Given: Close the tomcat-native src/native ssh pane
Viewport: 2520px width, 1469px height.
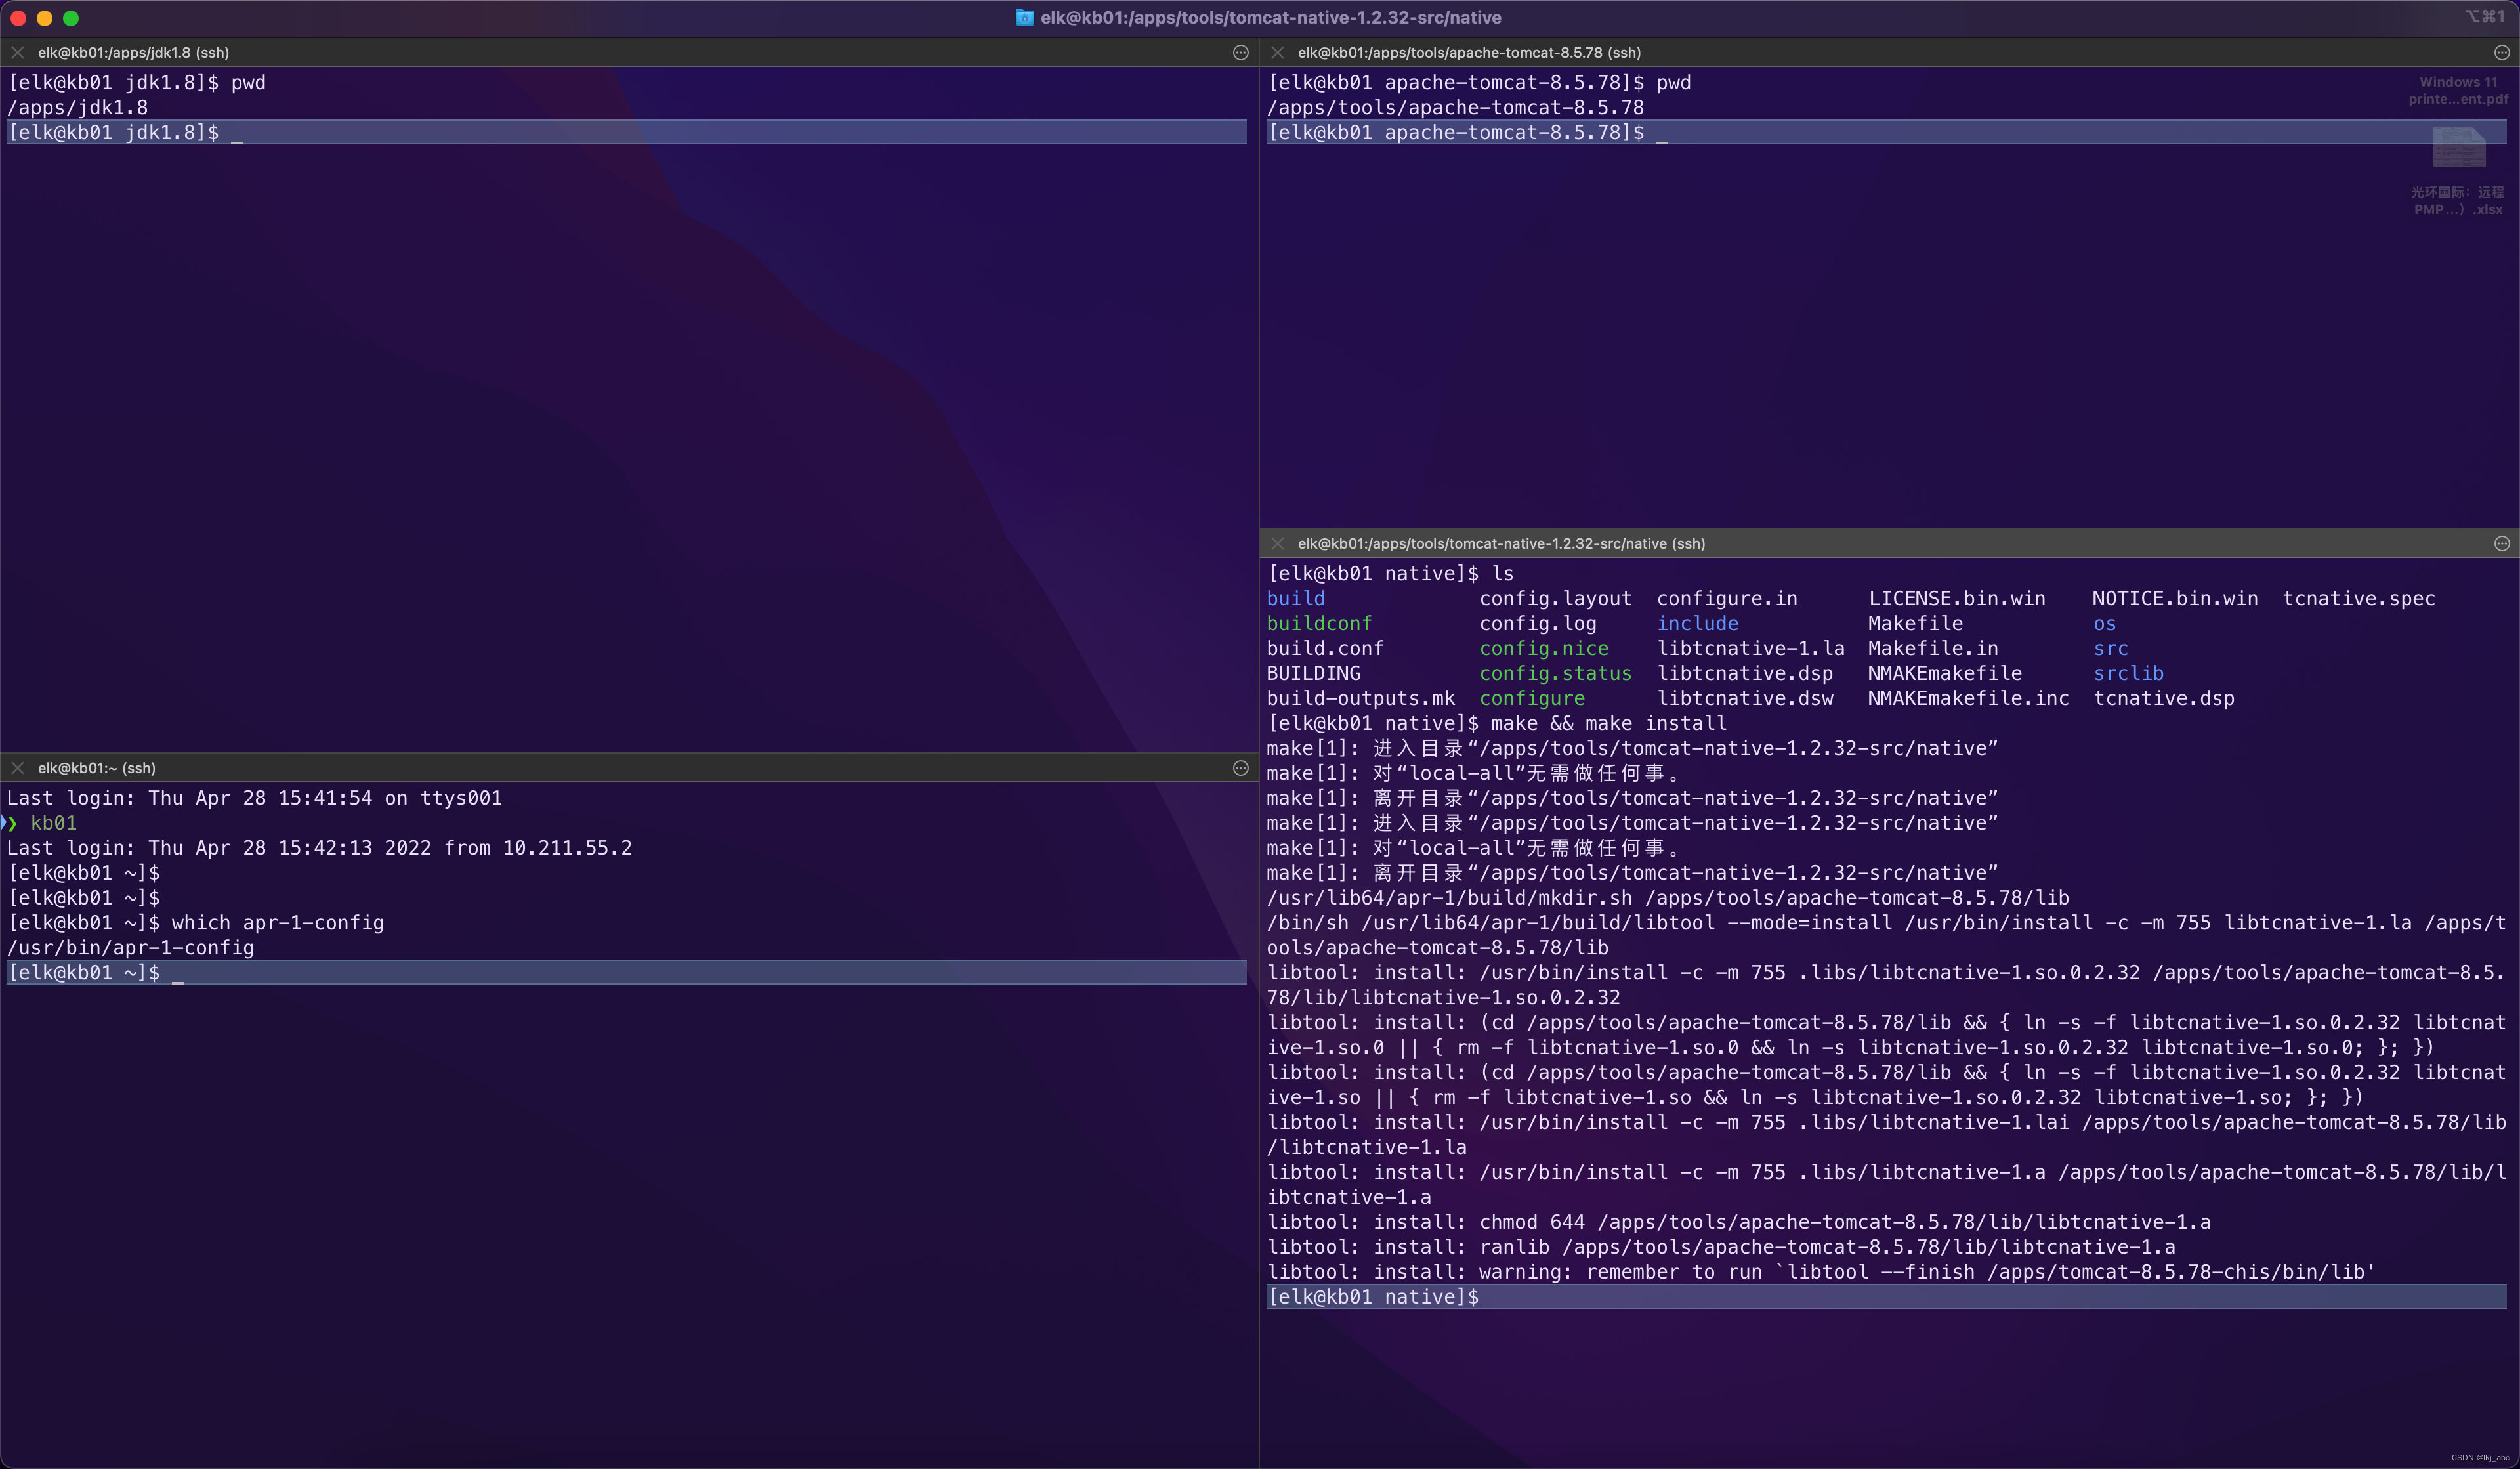Looking at the screenshot, I should pyautogui.click(x=1277, y=544).
